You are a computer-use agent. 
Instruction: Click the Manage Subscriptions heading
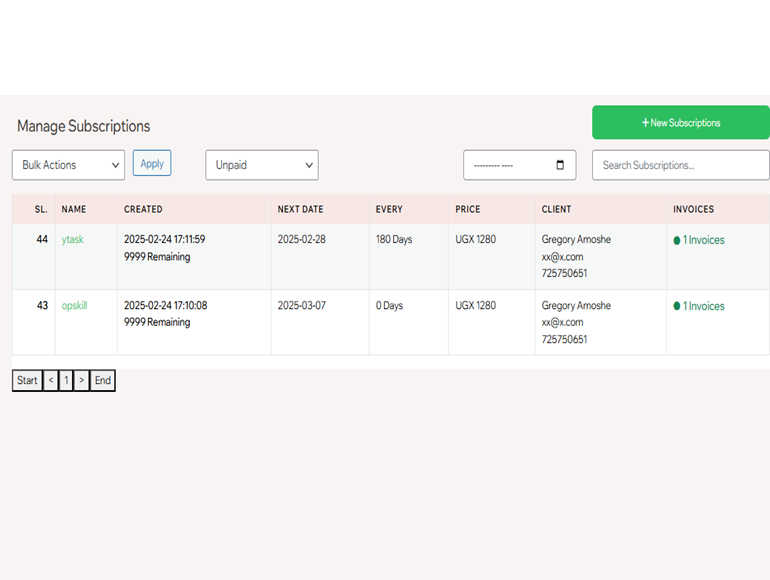pyautogui.click(x=83, y=126)
